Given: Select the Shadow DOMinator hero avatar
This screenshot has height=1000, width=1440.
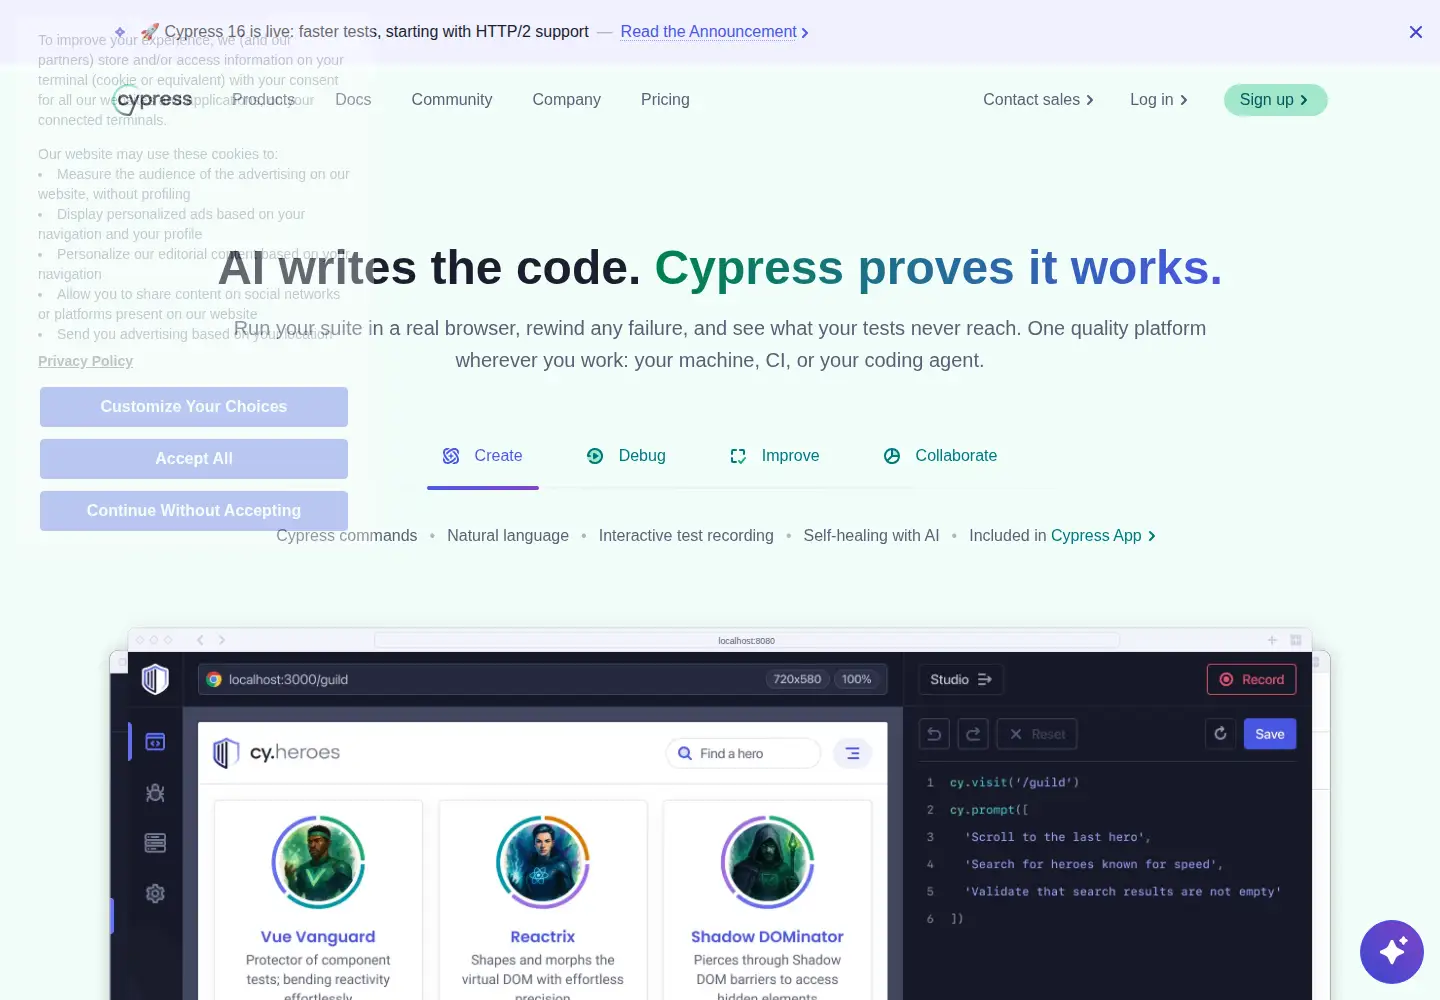Looking at the screenshot, I should 767,862.
